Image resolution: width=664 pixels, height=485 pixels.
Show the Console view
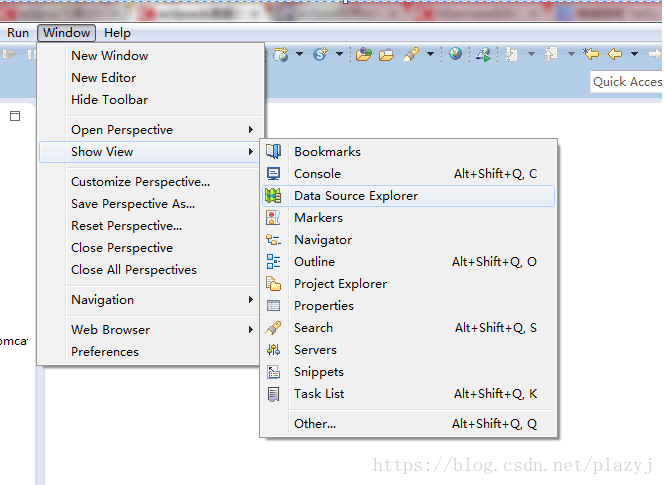[x=408, y=174]
